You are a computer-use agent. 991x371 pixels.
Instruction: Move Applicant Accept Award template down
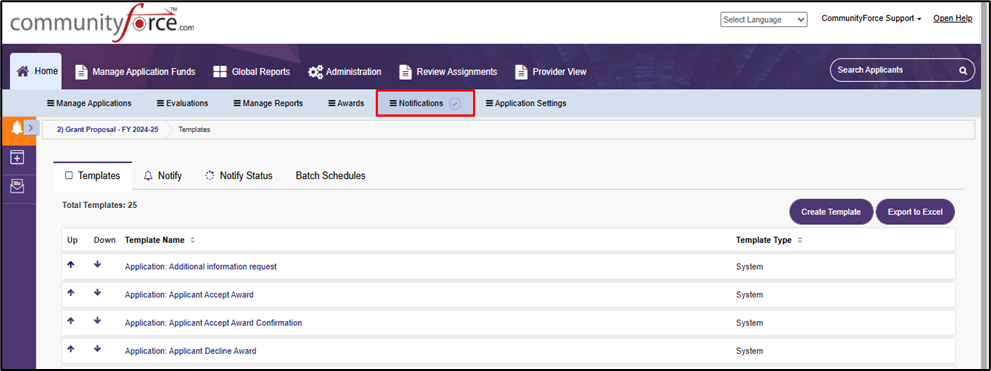pyautogui.click(x=97, y=292)
